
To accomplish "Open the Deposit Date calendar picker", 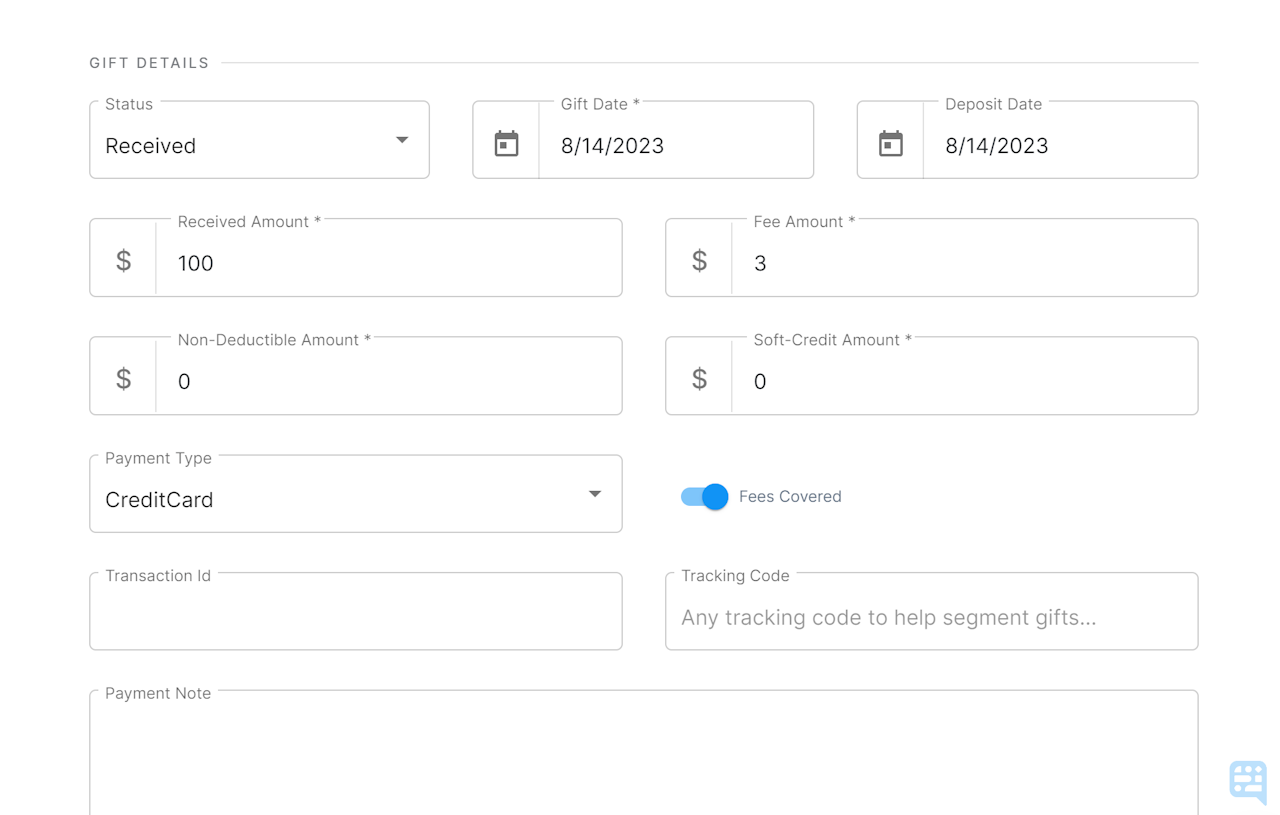I will tap(891, 142).
